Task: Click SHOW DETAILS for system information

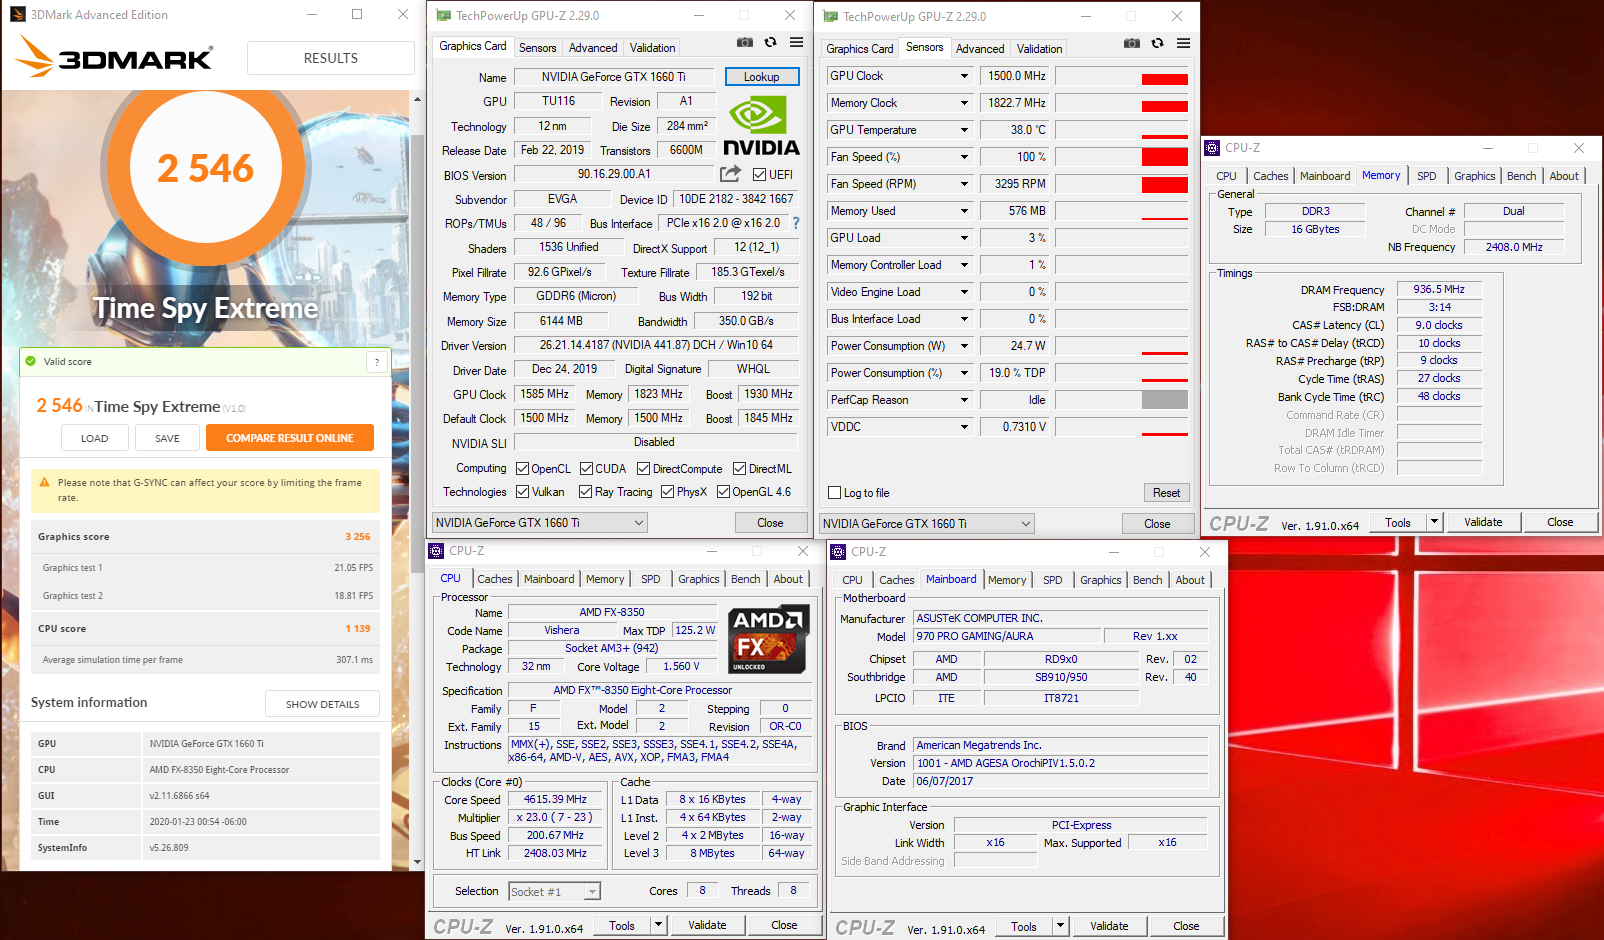Action: [x=323, y=704]
